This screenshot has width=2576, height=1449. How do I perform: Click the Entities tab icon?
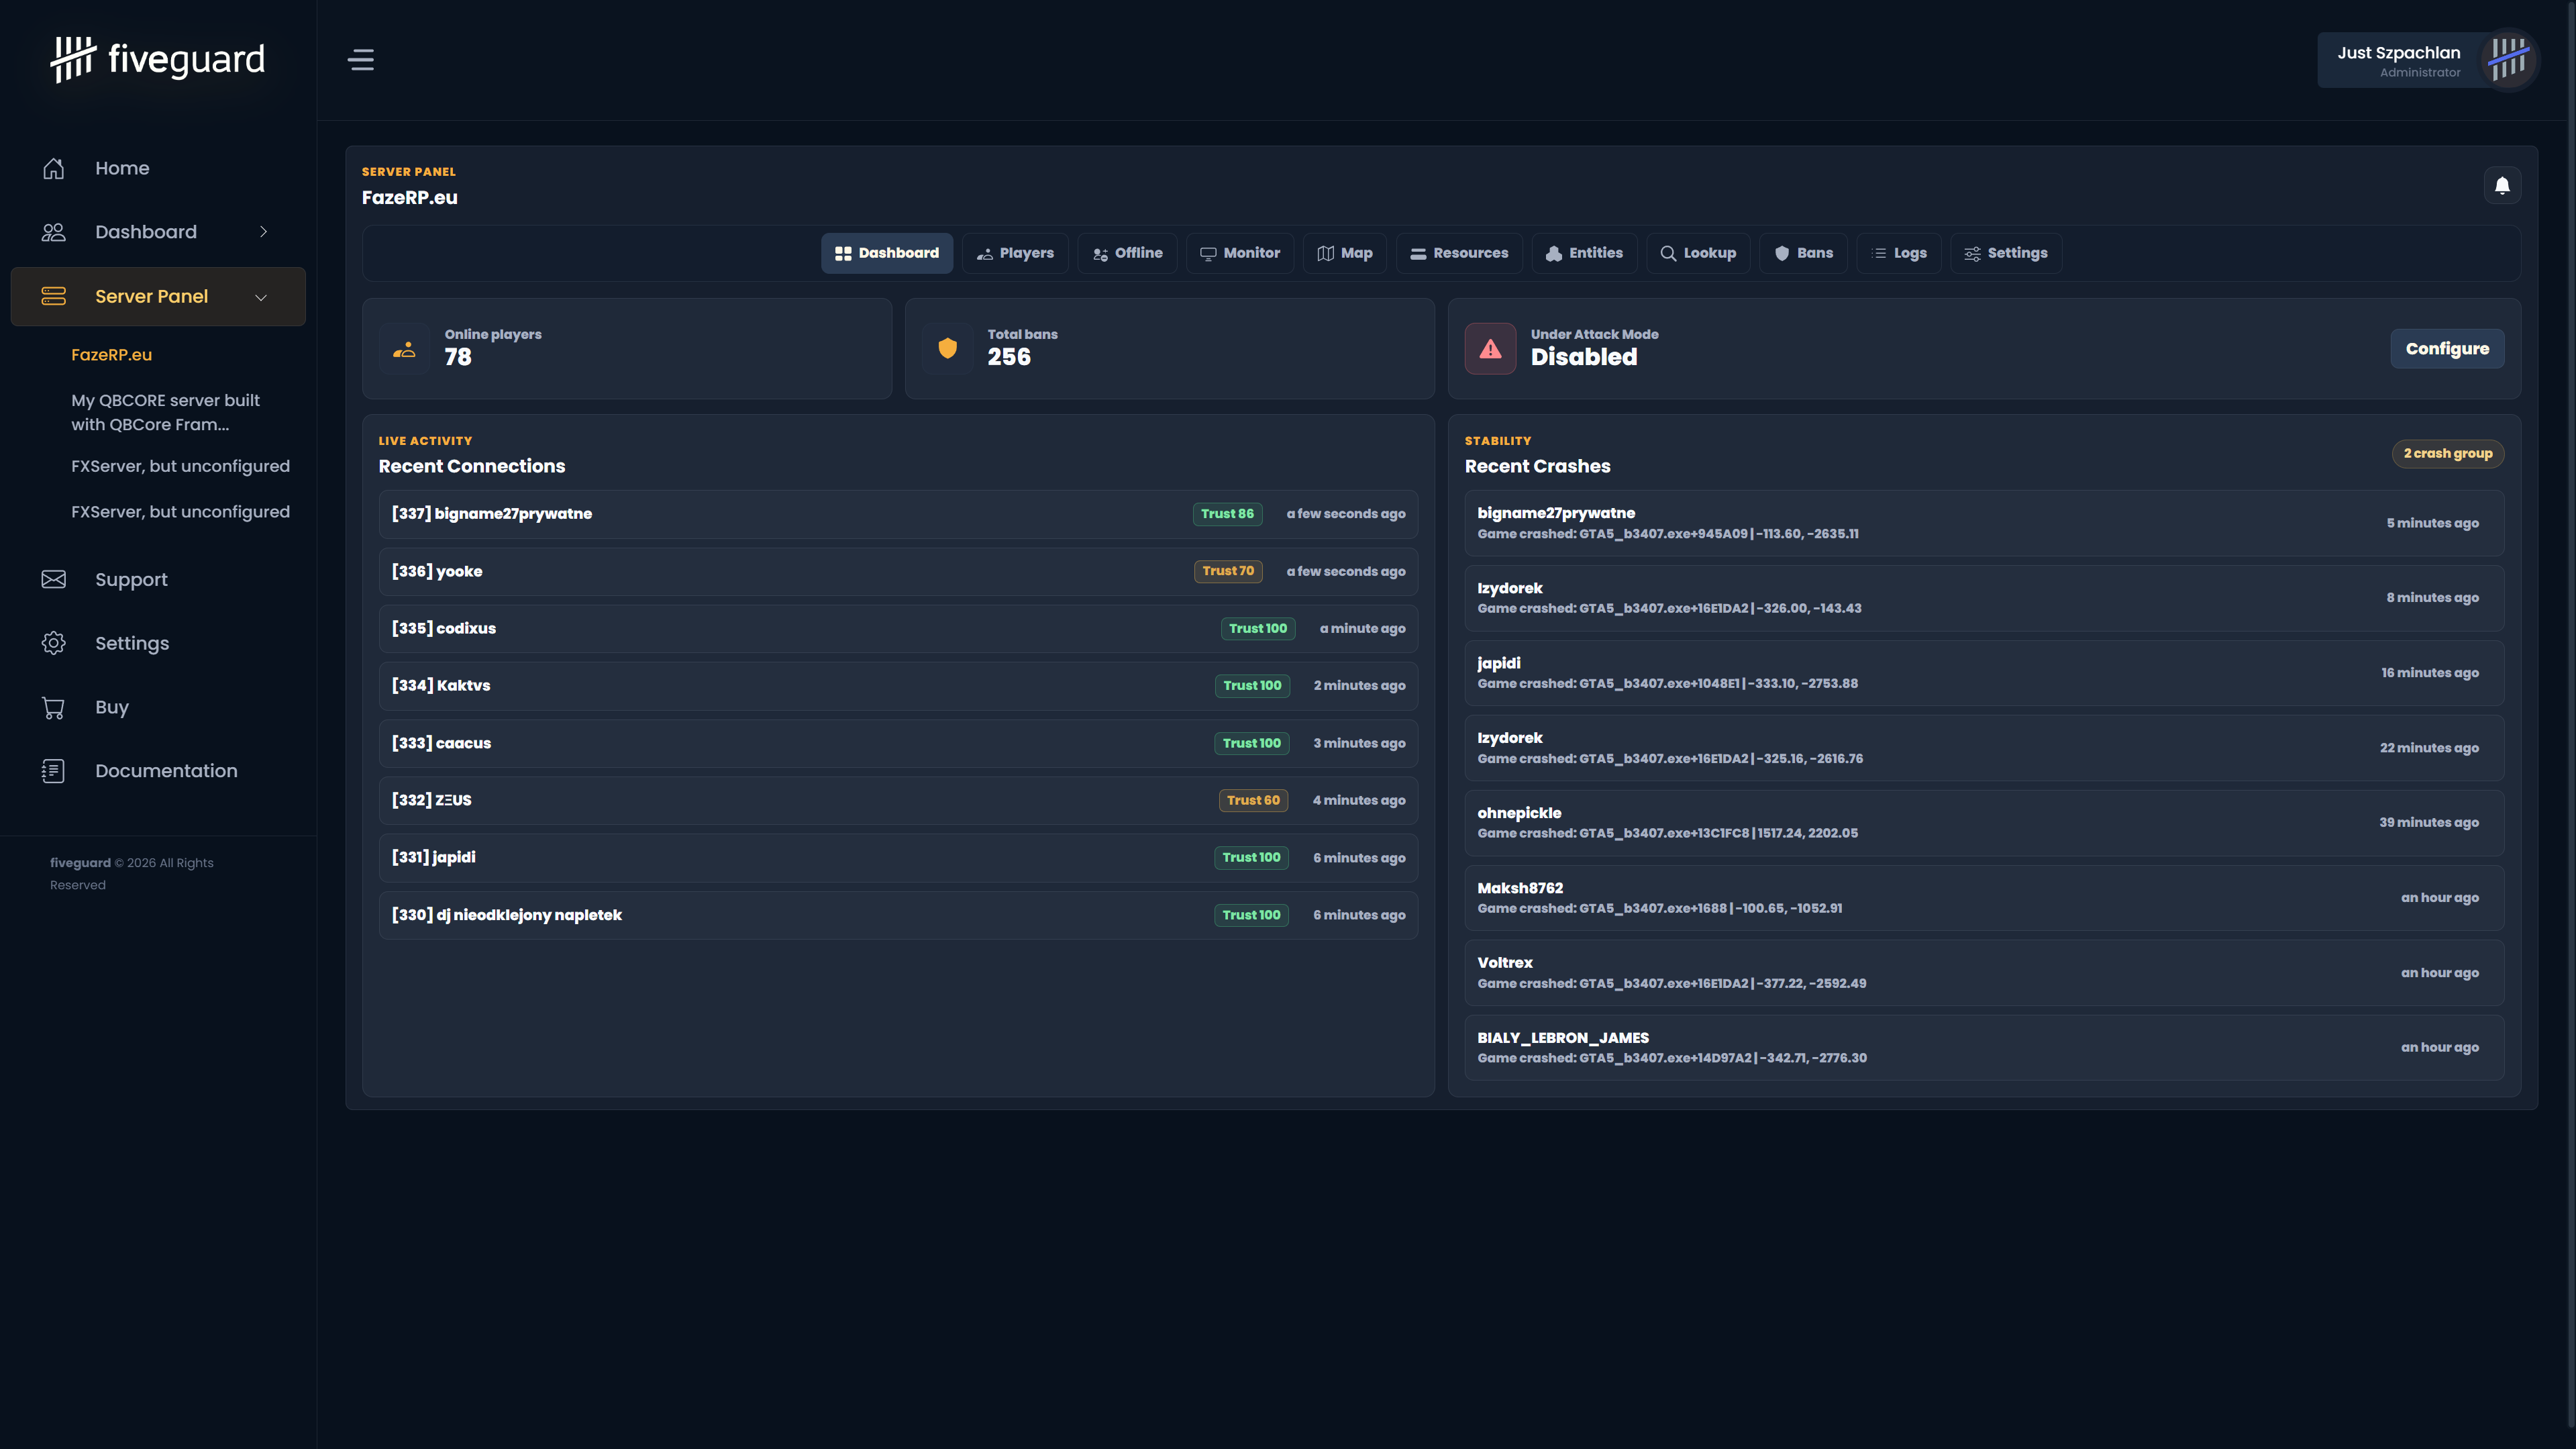click(x=1554, y=254)
